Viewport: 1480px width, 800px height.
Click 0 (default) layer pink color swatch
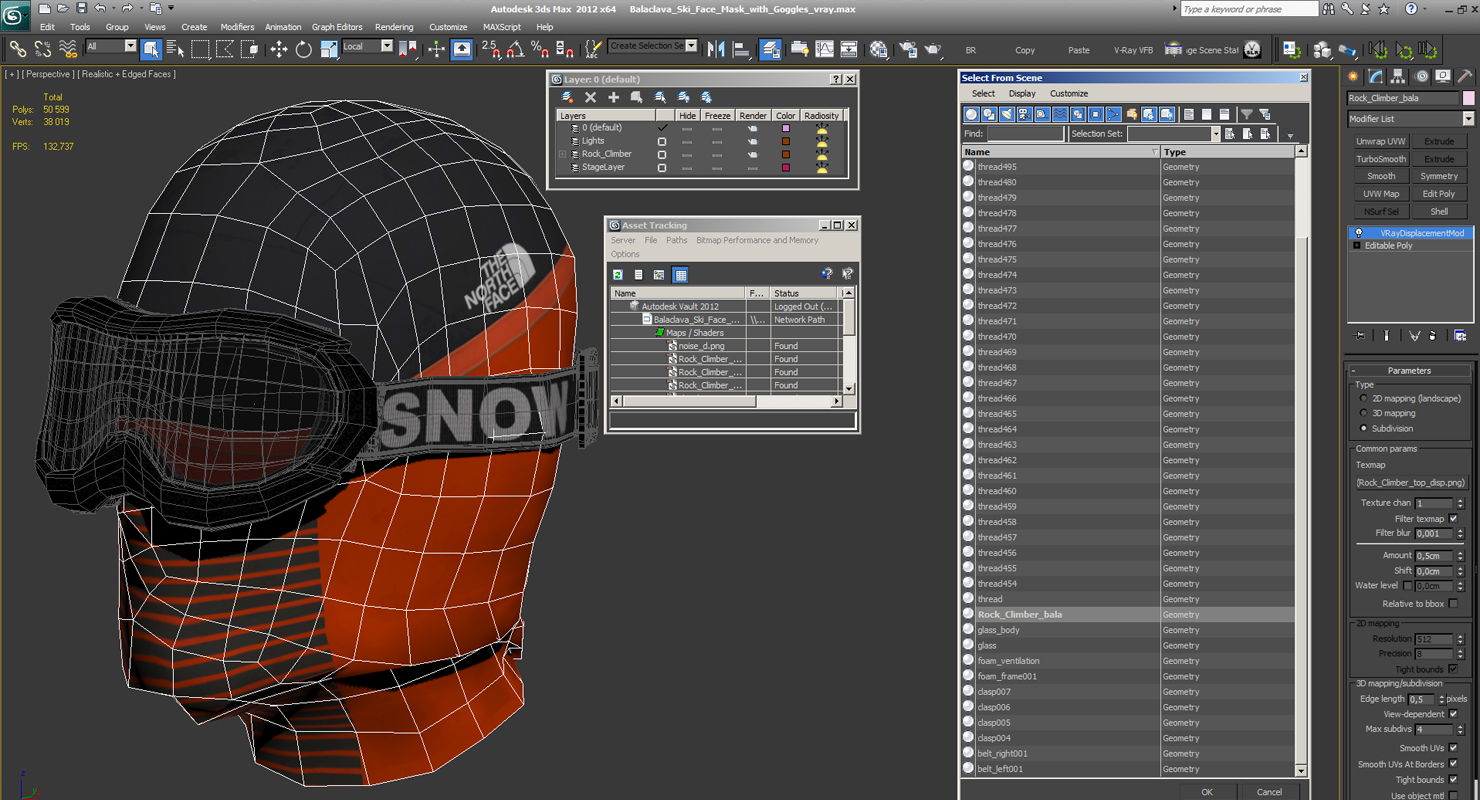pos(786,128)
